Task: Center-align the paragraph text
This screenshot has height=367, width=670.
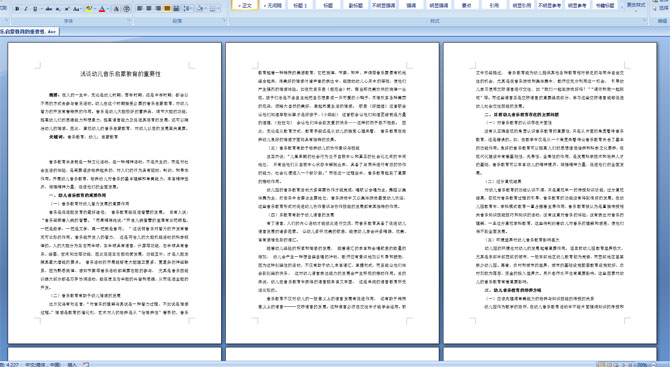Action: point(149,9)
